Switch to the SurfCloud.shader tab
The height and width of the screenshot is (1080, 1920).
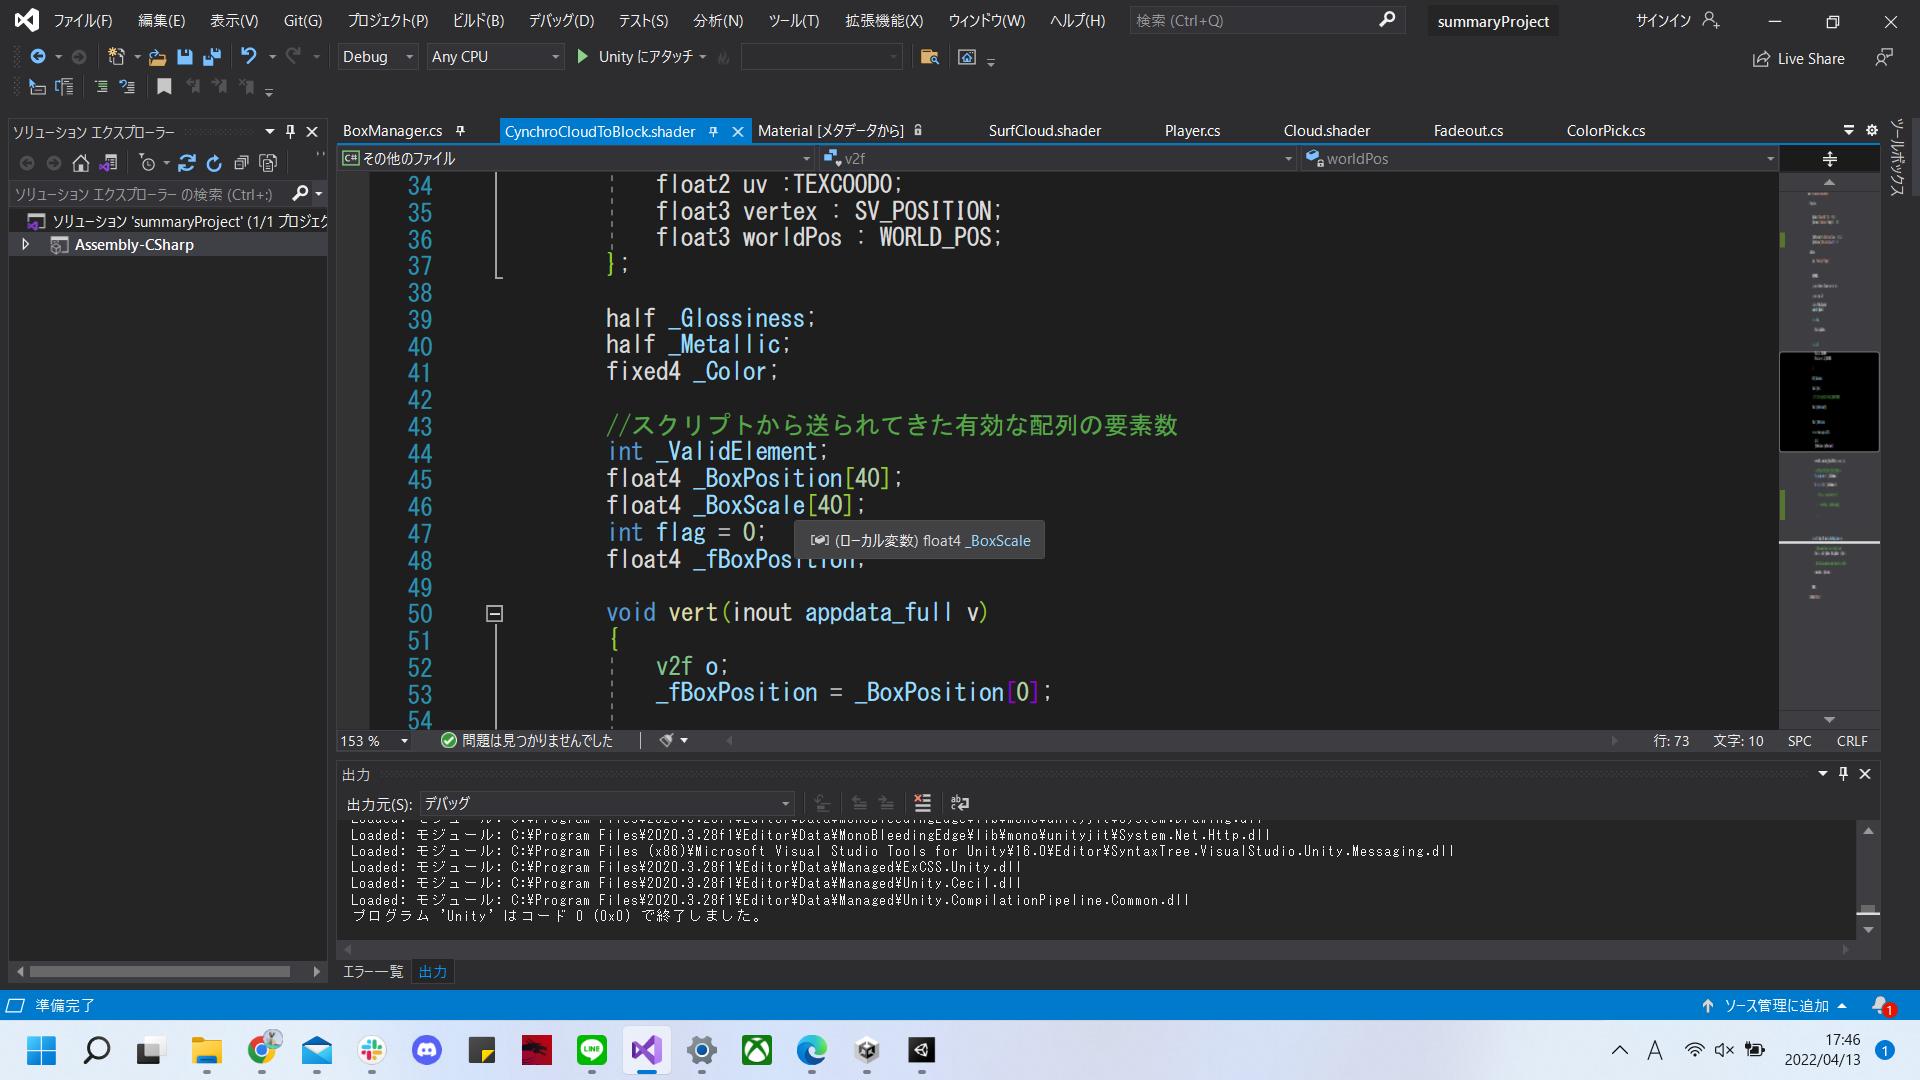[1045, 131]
